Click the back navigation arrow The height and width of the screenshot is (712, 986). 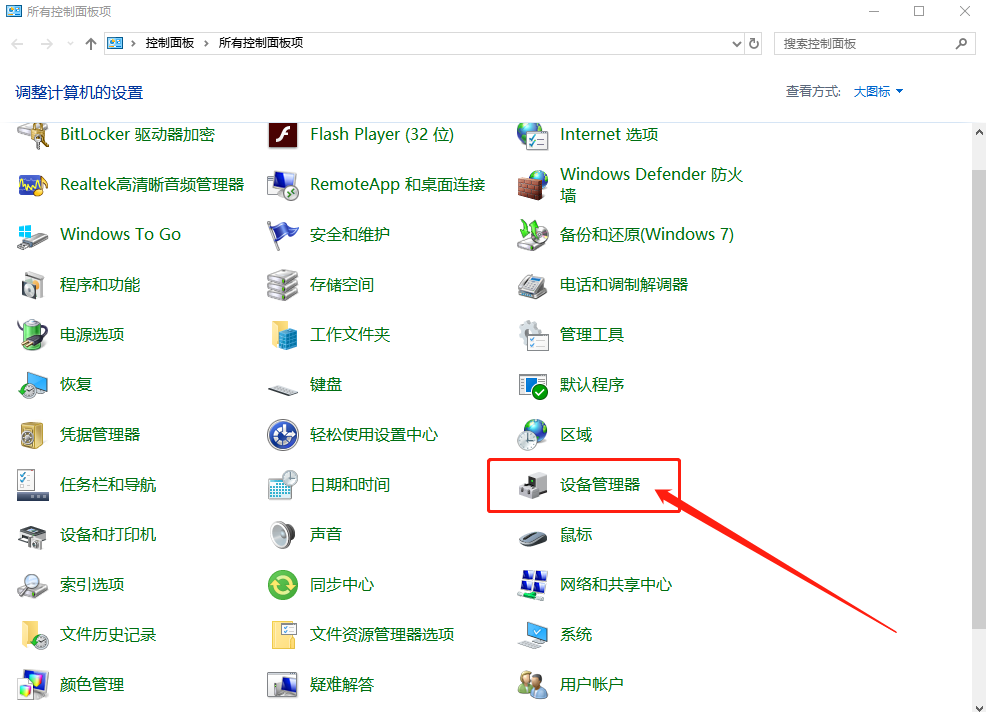pos(18,43)
